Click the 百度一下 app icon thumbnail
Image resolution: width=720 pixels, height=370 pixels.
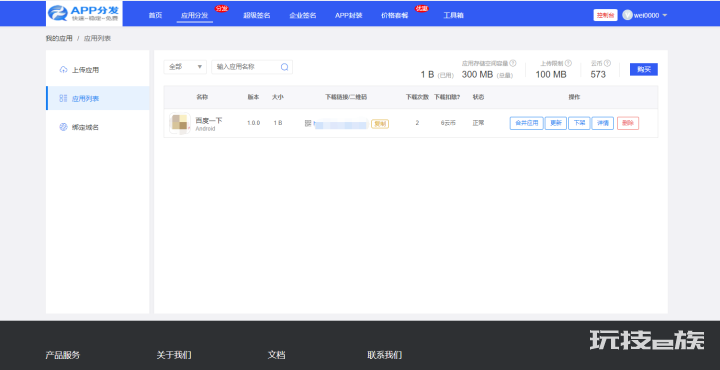click(180, 123)
